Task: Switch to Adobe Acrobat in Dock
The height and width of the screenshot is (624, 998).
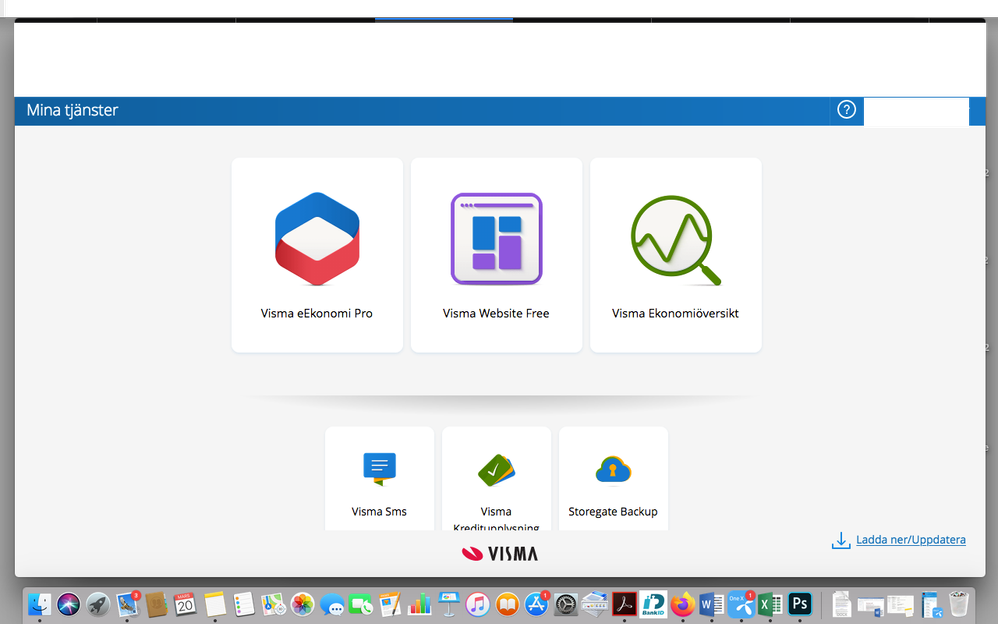Action: click(624, 604)
